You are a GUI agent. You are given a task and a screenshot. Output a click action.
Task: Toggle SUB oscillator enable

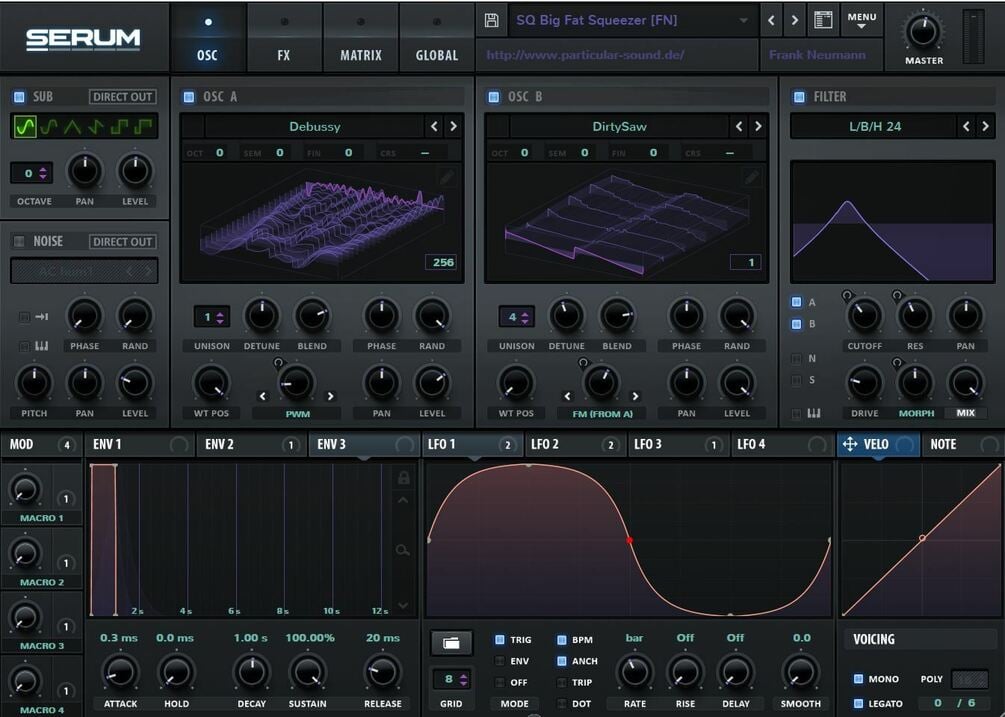(x=19, y=97)
